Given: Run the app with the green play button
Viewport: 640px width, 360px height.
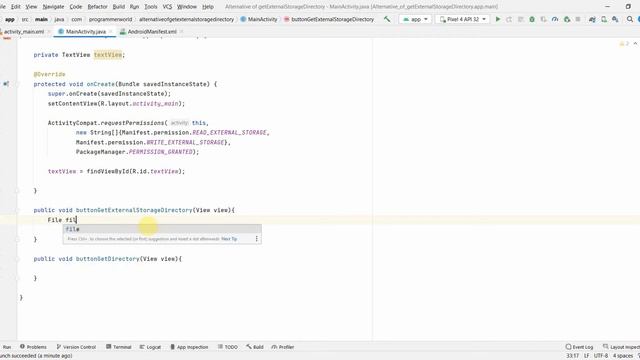Looking at the screenshot, I should click(498, 19).
